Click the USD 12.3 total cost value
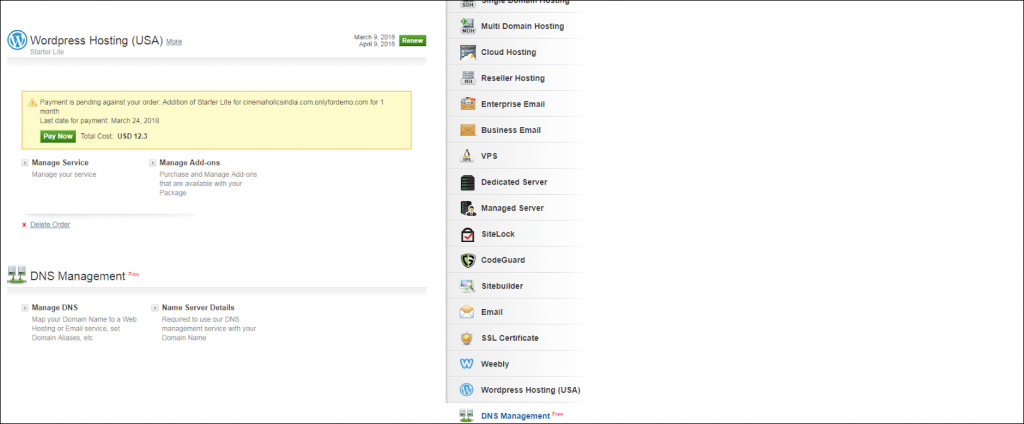Viewport: 1024px width, 424px height. click(x=132, y=137)
